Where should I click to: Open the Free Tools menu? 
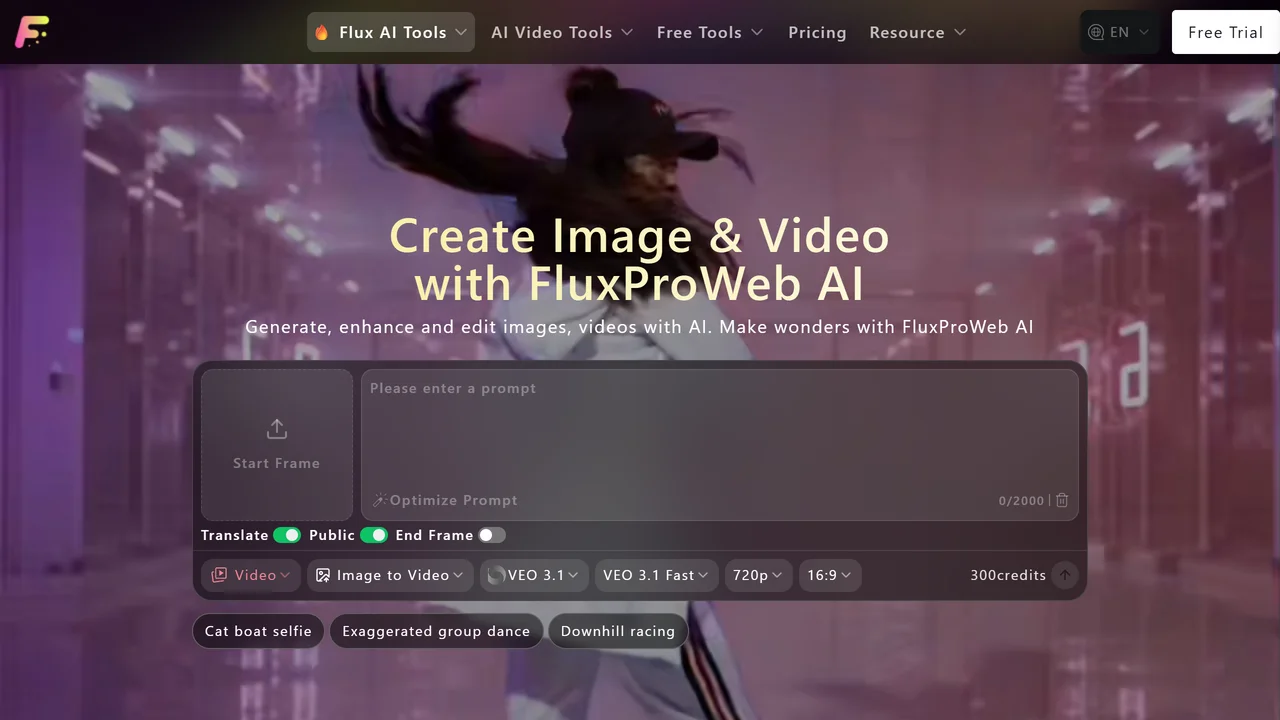click(x=710, y=32)
